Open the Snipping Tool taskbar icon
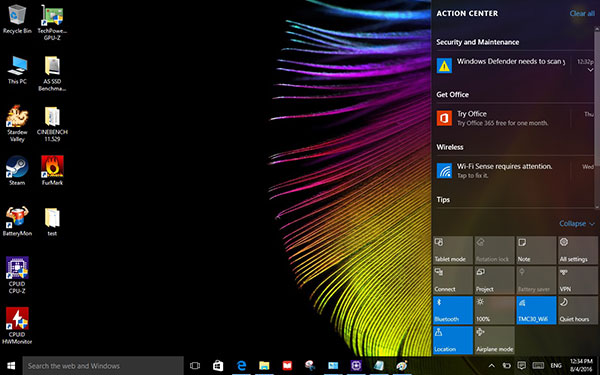The image size is (600, 375). (310, 366)
